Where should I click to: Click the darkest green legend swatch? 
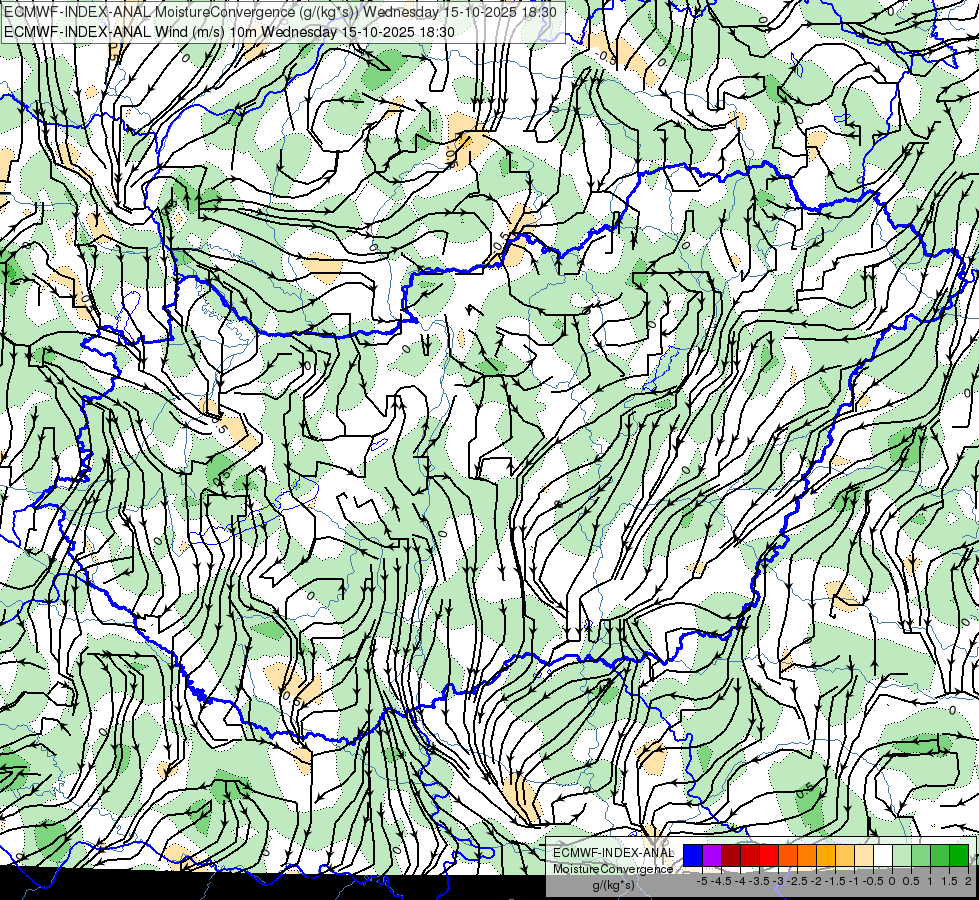[x=959, y=855]
